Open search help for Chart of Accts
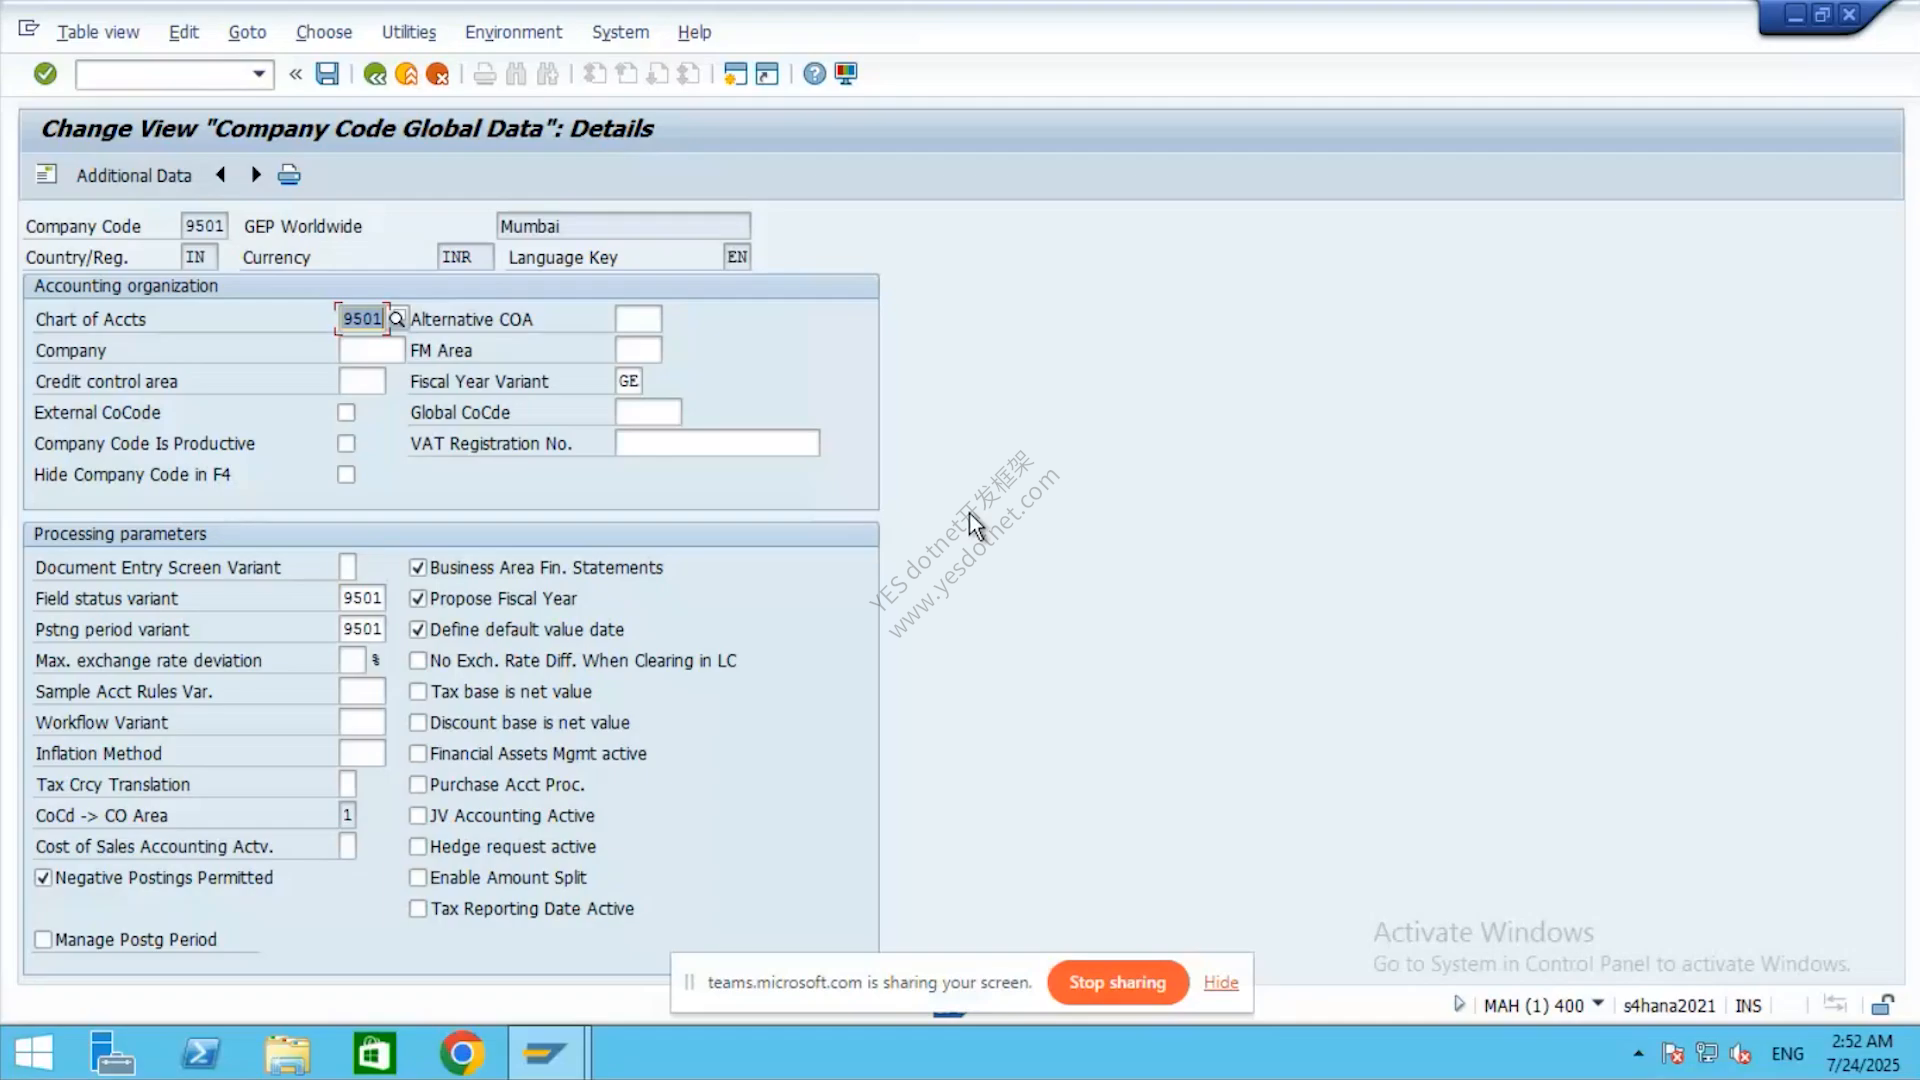1920x1080 pixels. coord(397,319)
